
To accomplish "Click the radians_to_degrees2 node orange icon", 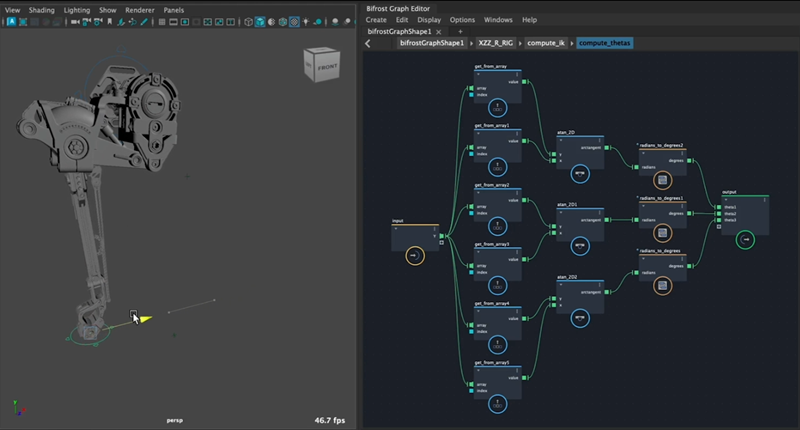I will pyautogui.click(x=662, y=180).
